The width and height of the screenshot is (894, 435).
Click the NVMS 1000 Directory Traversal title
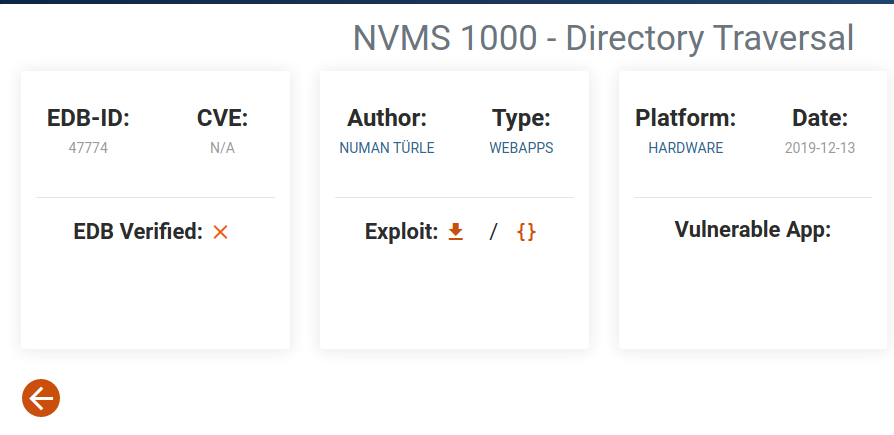pos(603,38)
